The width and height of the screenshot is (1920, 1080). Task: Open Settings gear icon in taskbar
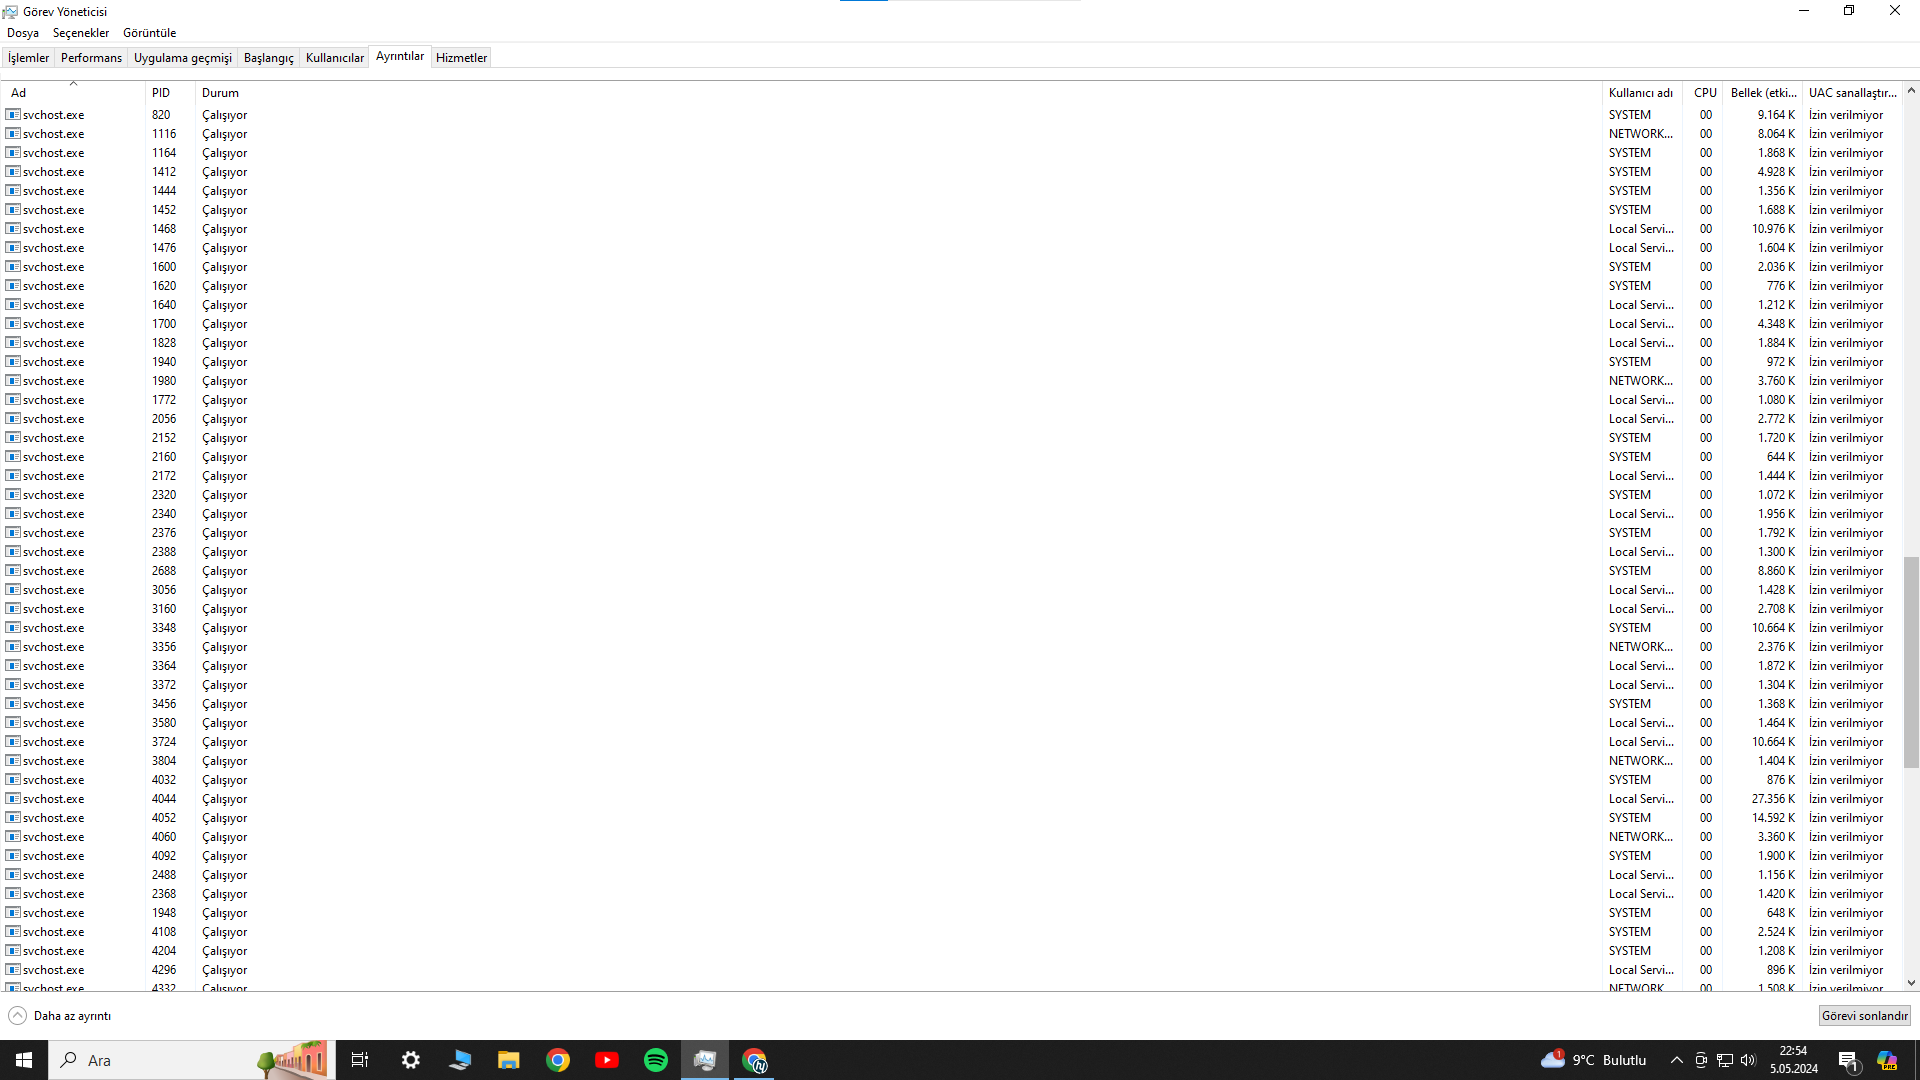coord(411,1060)
